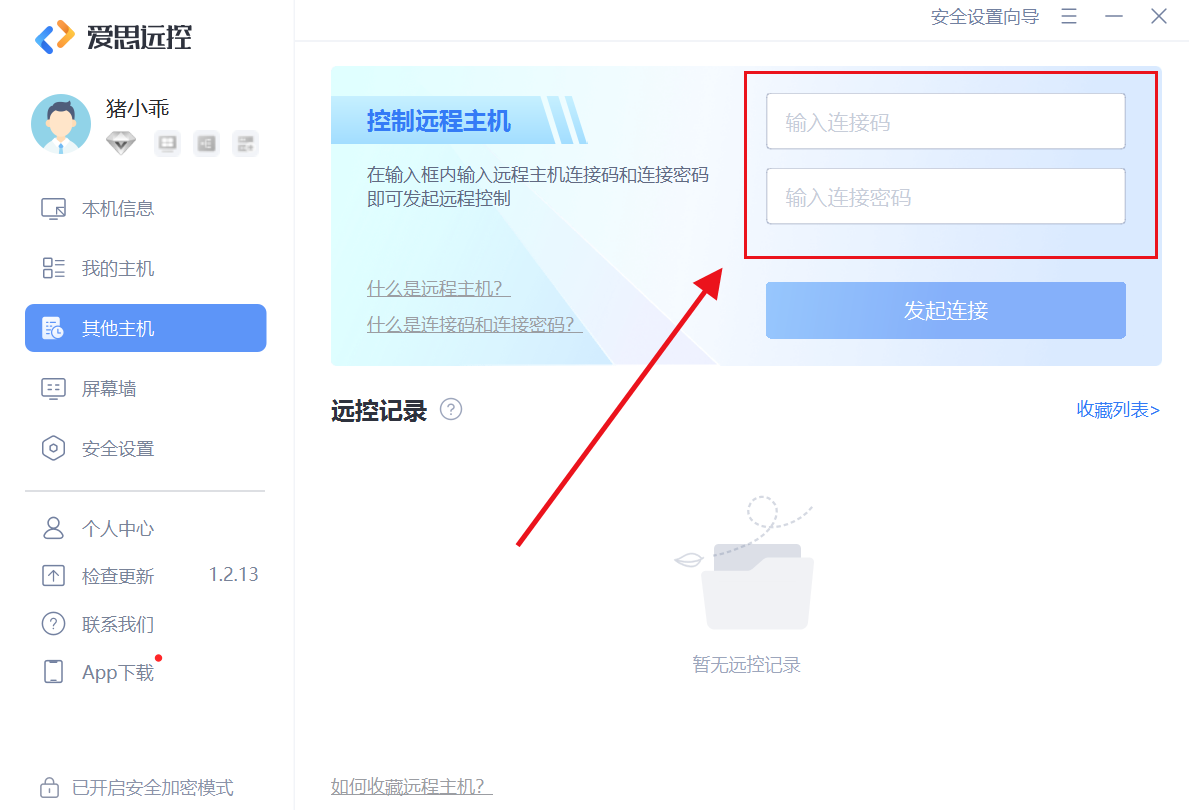
Task: Click the 我的主机 list icon
Action: 53,268
